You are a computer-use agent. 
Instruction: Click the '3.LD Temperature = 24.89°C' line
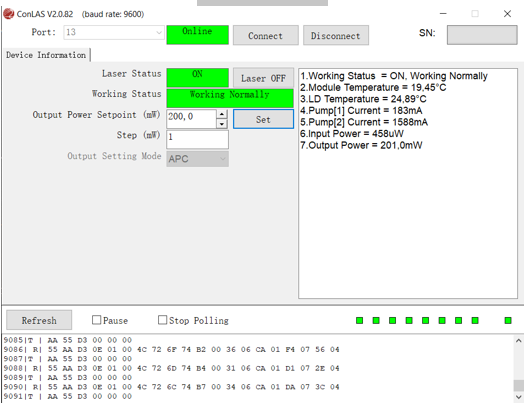click(x=363, y=99)
